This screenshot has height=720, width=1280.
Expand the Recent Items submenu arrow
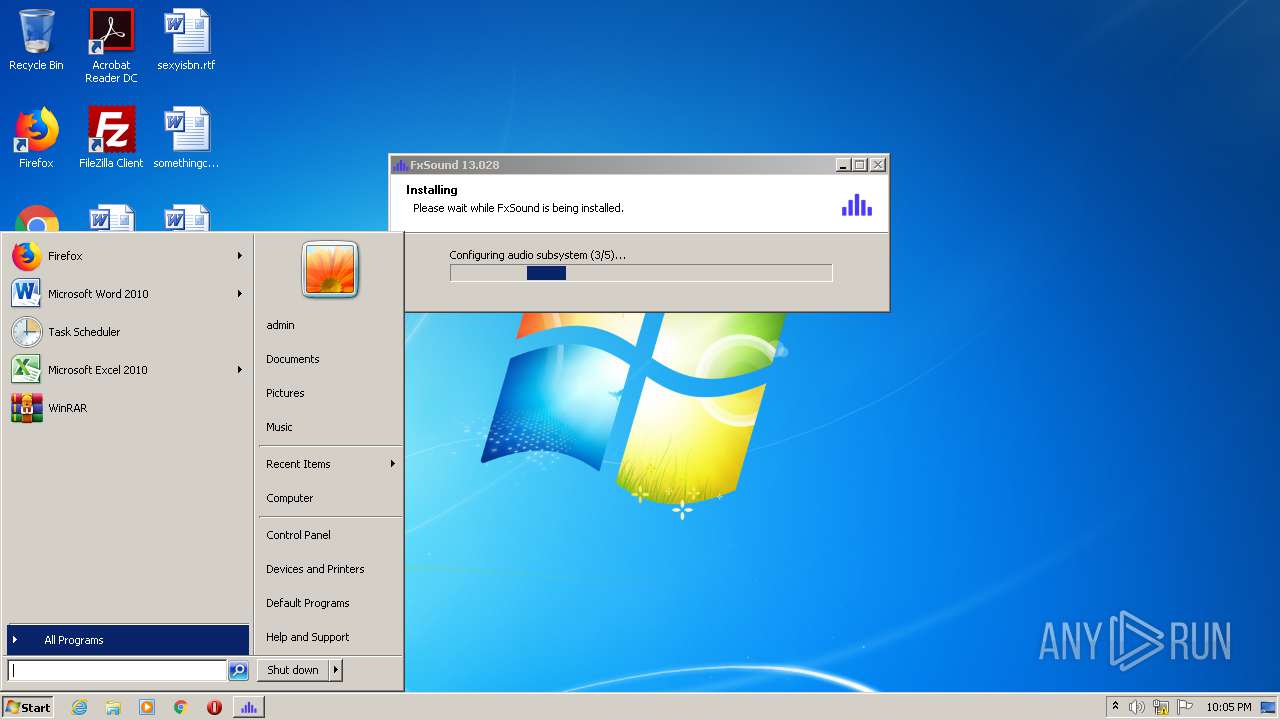point(393,464)
